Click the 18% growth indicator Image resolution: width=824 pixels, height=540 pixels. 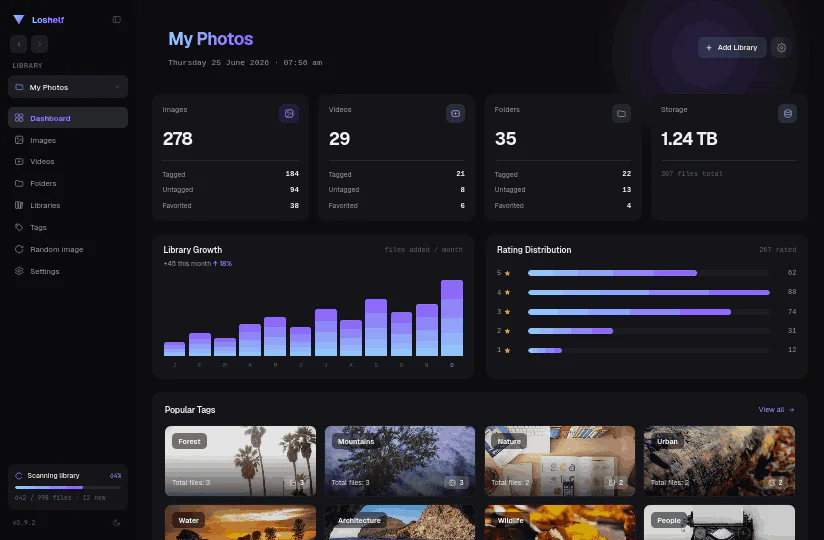[222, 264]
